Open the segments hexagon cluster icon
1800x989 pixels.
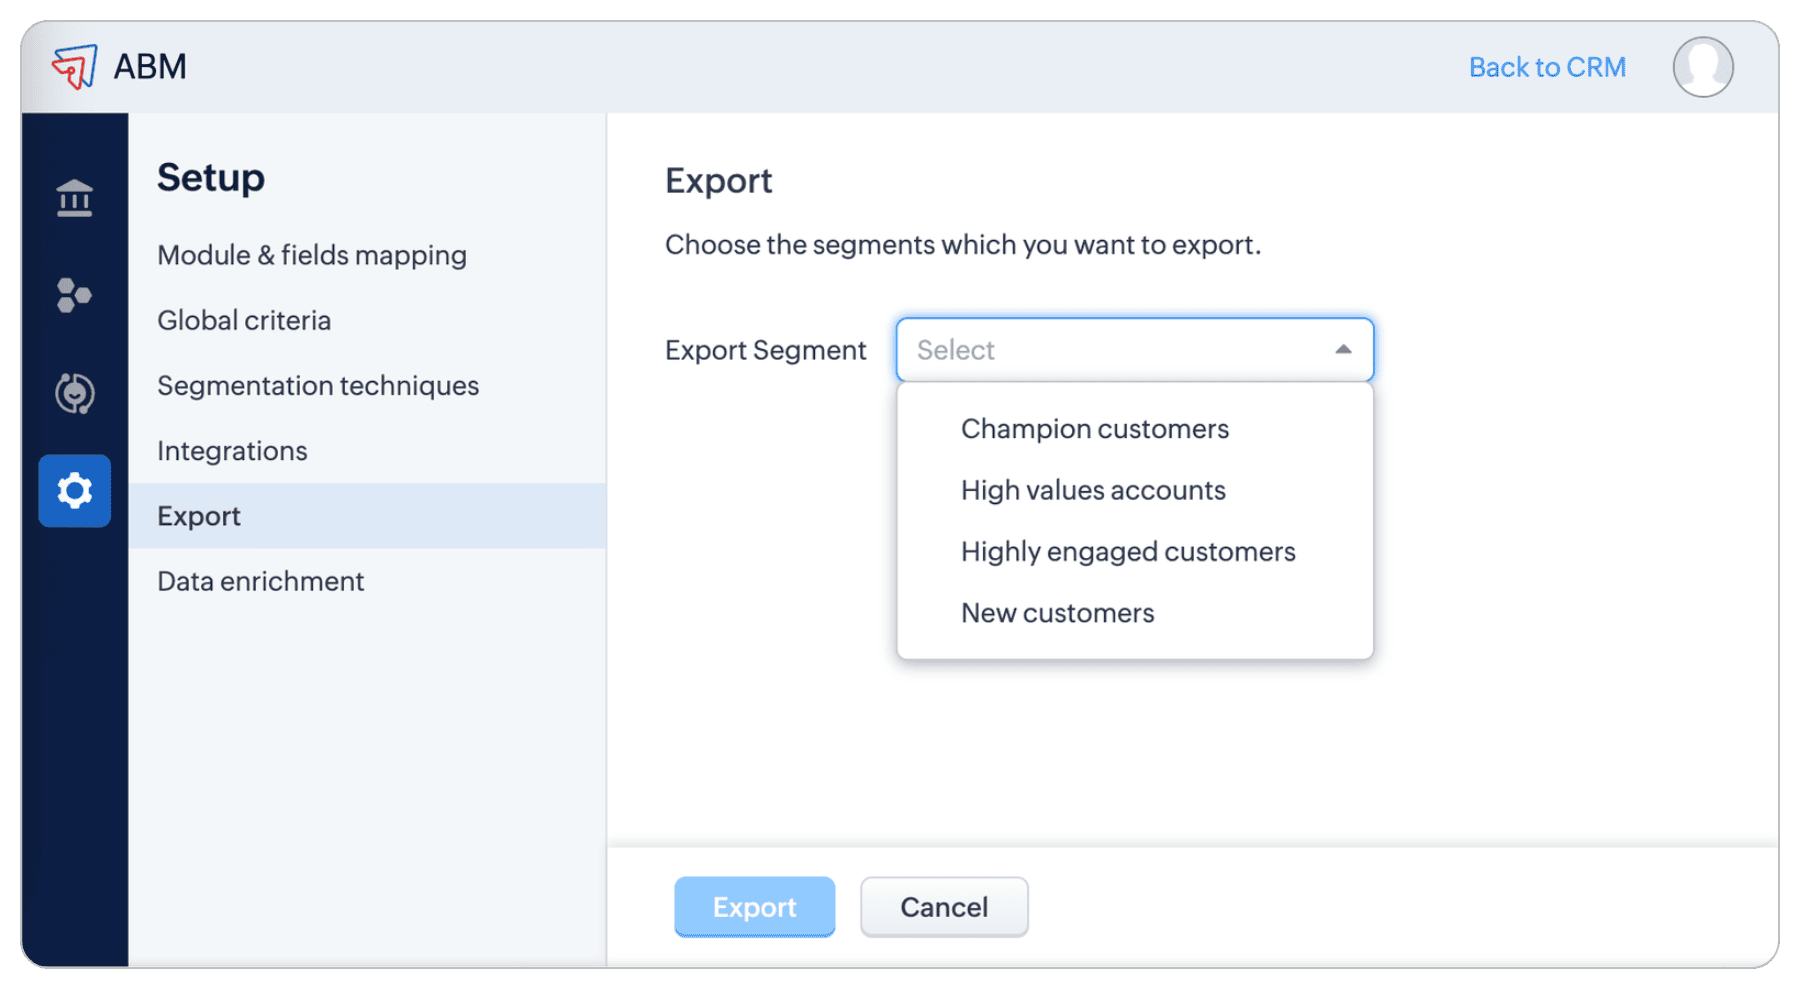click(x=74, y=295)
